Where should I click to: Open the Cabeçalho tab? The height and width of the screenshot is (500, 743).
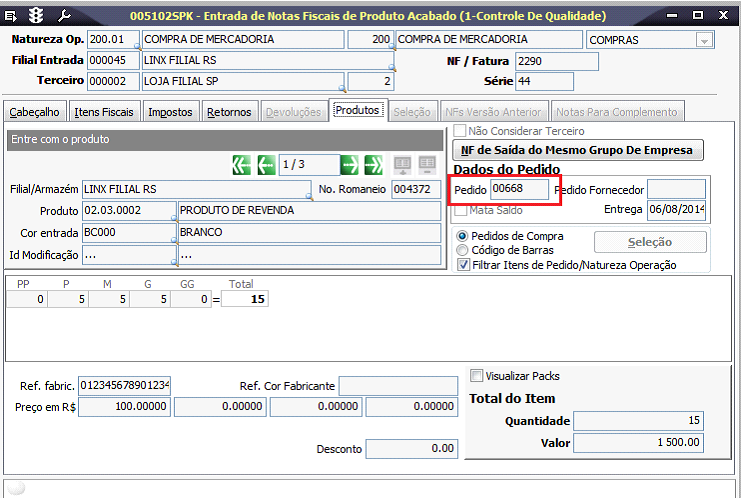36,112
